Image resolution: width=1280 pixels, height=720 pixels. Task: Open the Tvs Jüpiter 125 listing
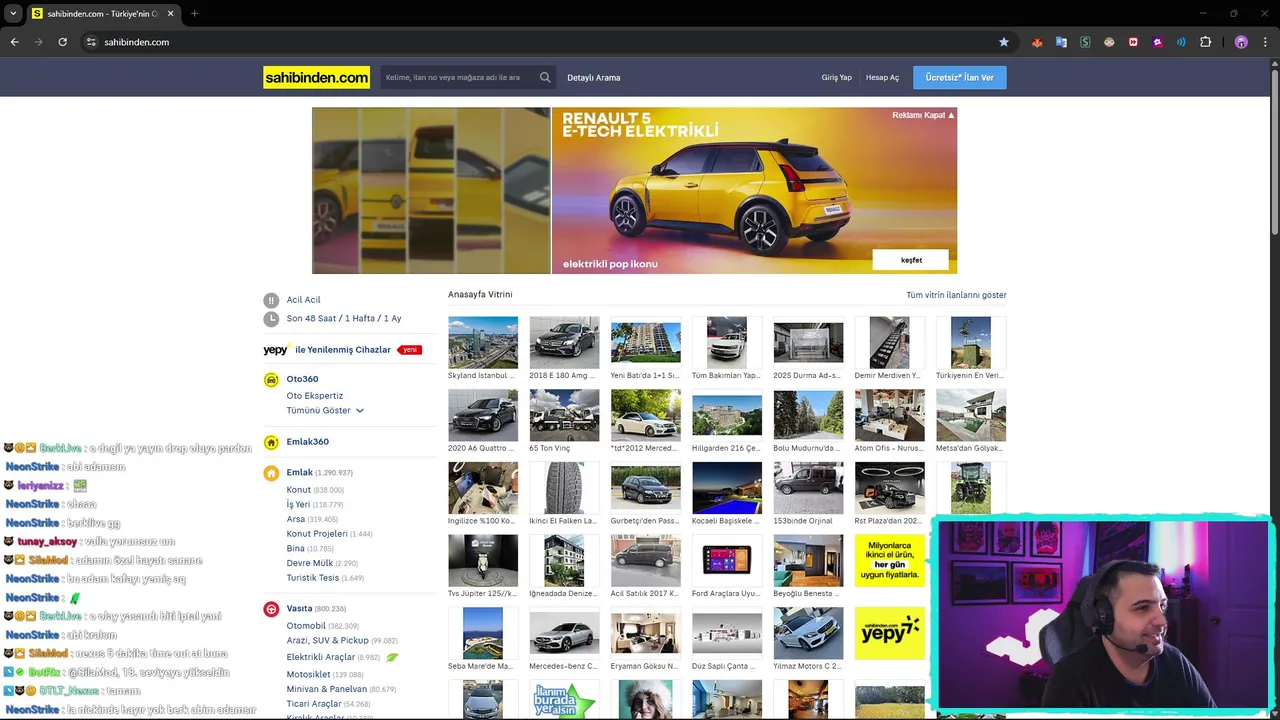tap(483, 560)
